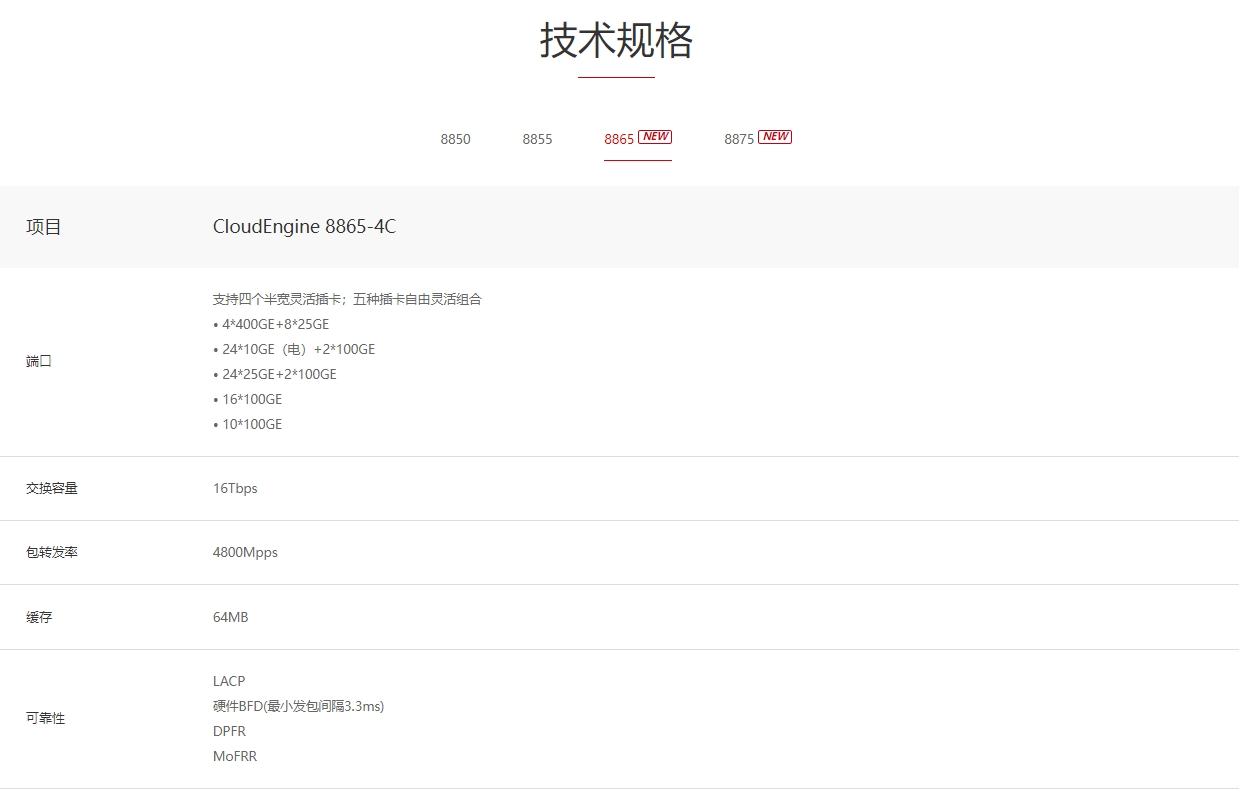Select the CloudEngine 8865-4C column header
The height and width of the screenshot is (798, 1246).
[304, 227]
